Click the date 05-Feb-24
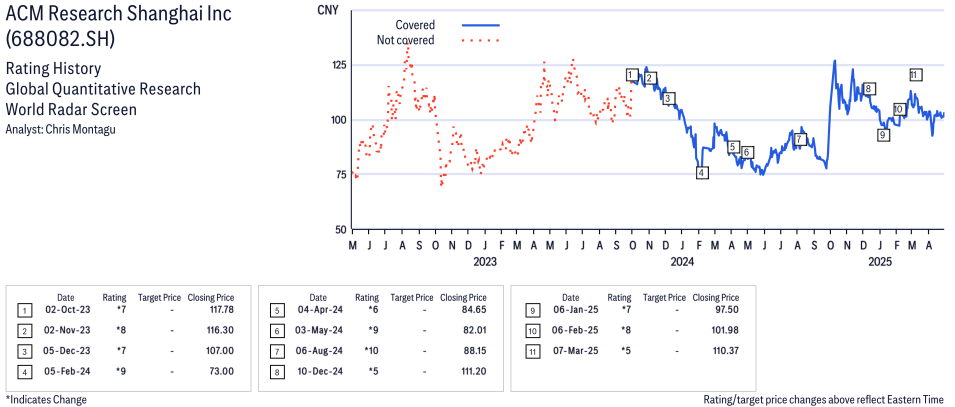Screen dimensions: 955x407 66,370
